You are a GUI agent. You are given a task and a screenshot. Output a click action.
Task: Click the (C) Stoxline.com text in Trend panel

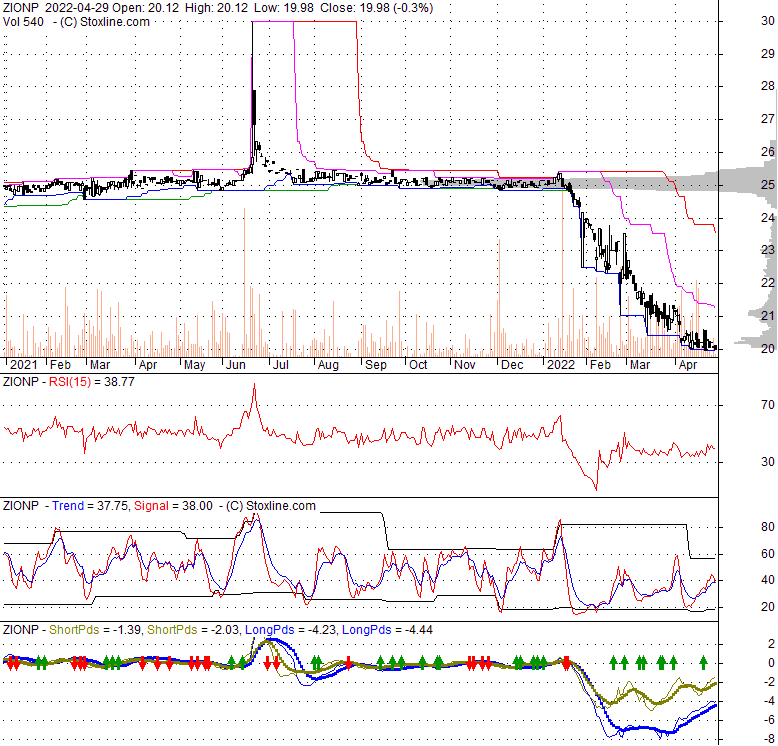coord(271,505)
